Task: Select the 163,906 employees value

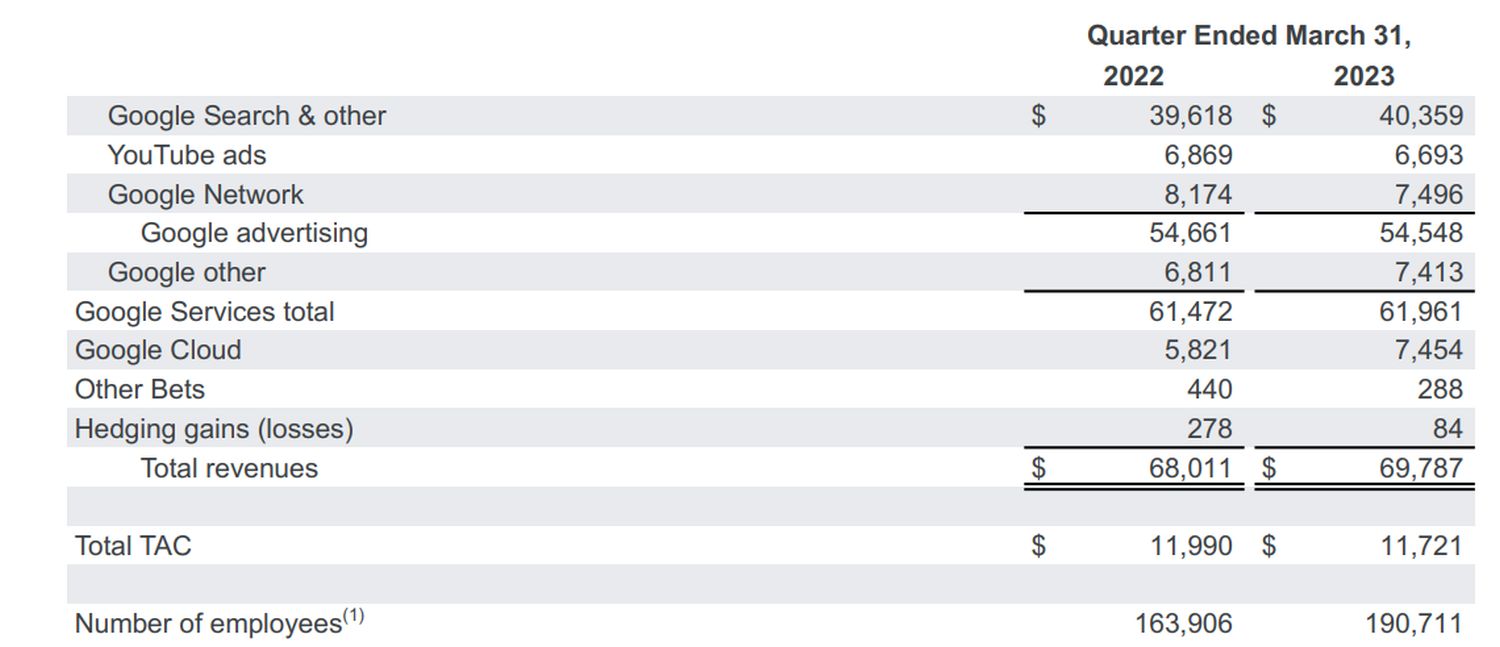Action: coord(1183,624)
